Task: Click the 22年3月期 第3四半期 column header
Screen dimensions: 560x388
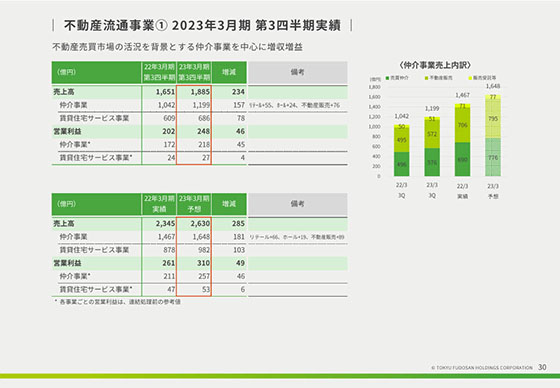Action: click(159, 72)
